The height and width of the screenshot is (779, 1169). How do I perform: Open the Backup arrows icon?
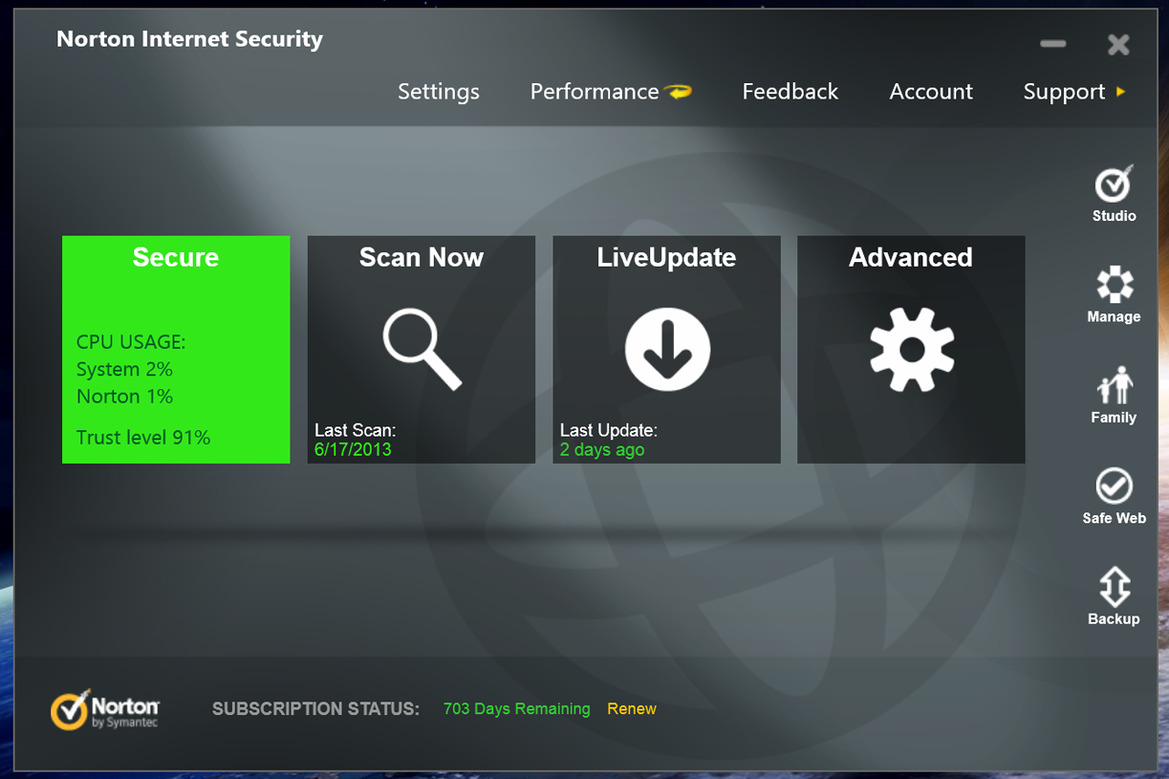(x=1115, y=587)
